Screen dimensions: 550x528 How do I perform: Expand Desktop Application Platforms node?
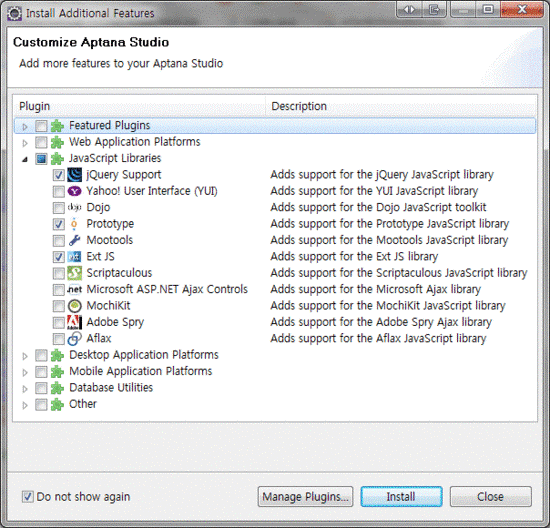pyautogui.click(x=25, y=356)
